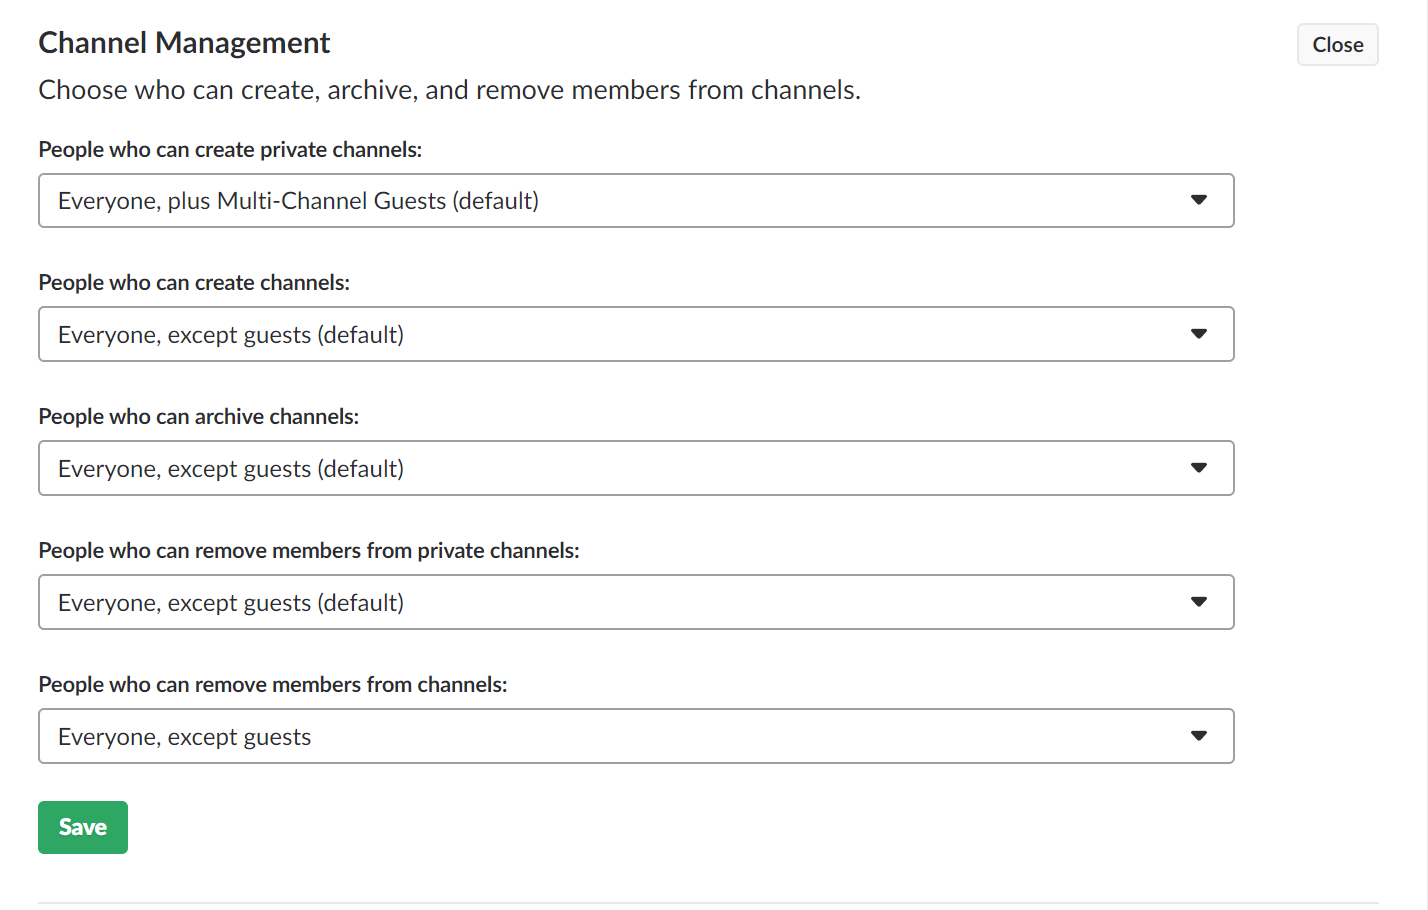Click the arrow icon on create private channels dropdown

click(x=1199, y=200)
